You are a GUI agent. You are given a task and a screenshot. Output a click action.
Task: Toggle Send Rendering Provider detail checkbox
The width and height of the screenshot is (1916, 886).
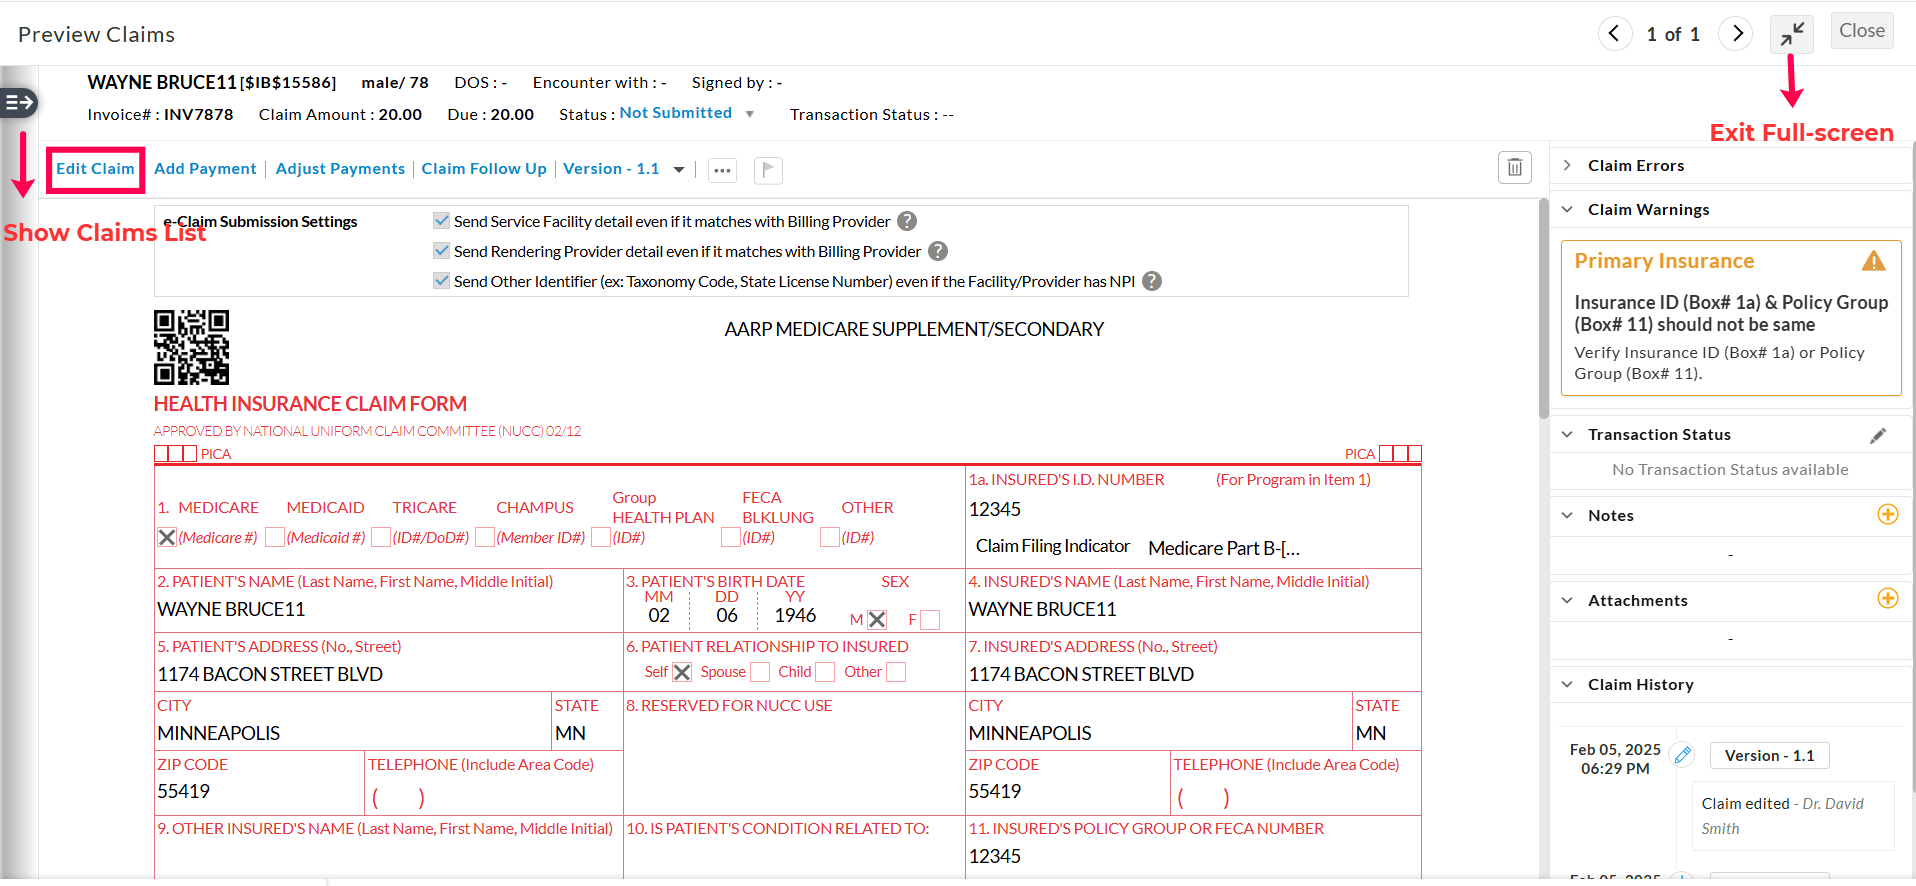(441, 250)
